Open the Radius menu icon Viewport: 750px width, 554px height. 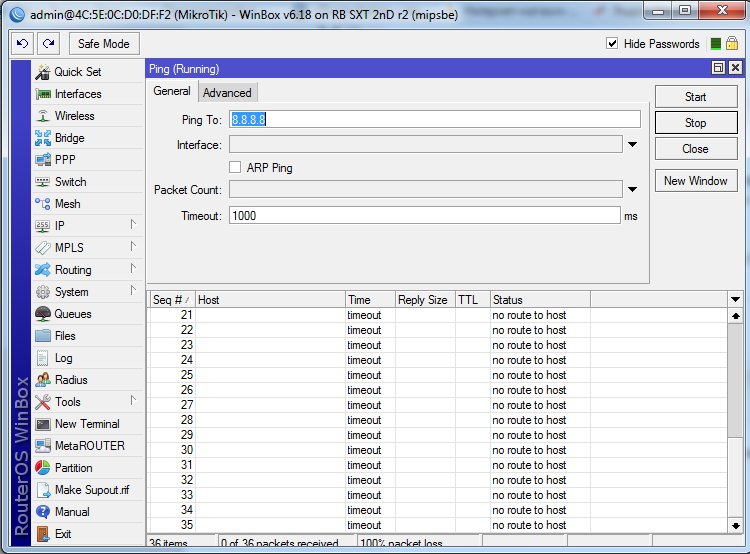[43, 380]
